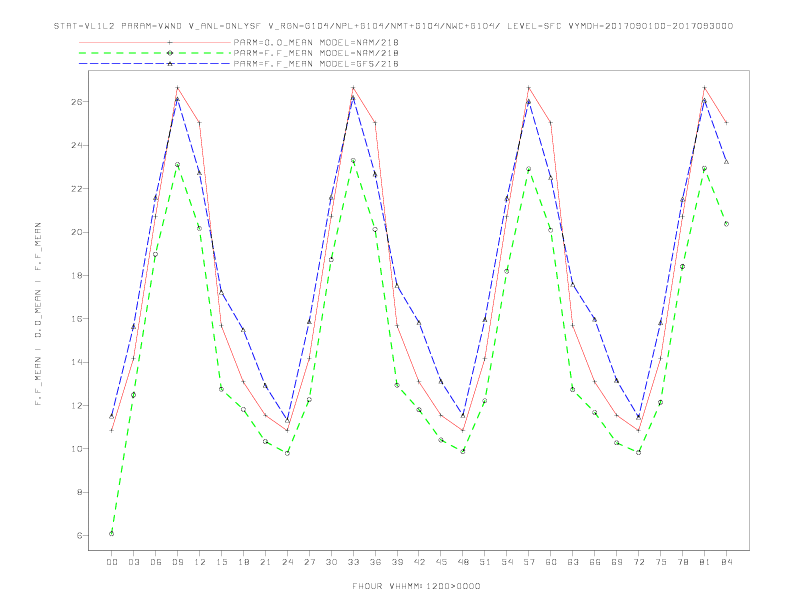This screenshot has height=612, width=792.
Task: Click the green dashed legend line sample
Action: 155,53
